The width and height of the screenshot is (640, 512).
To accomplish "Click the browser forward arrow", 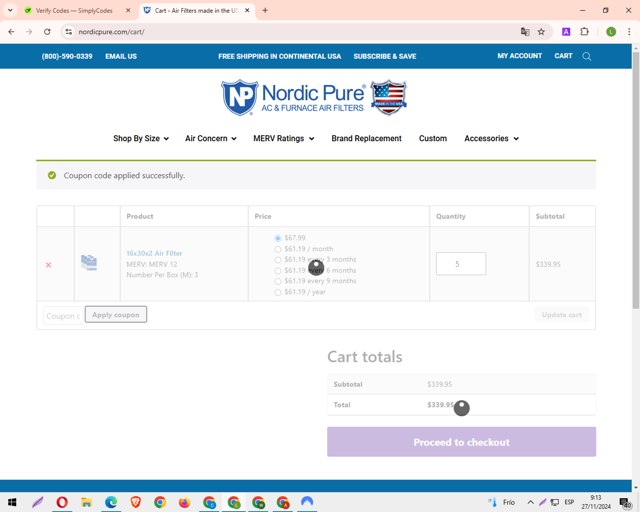I will pos(29,32).
